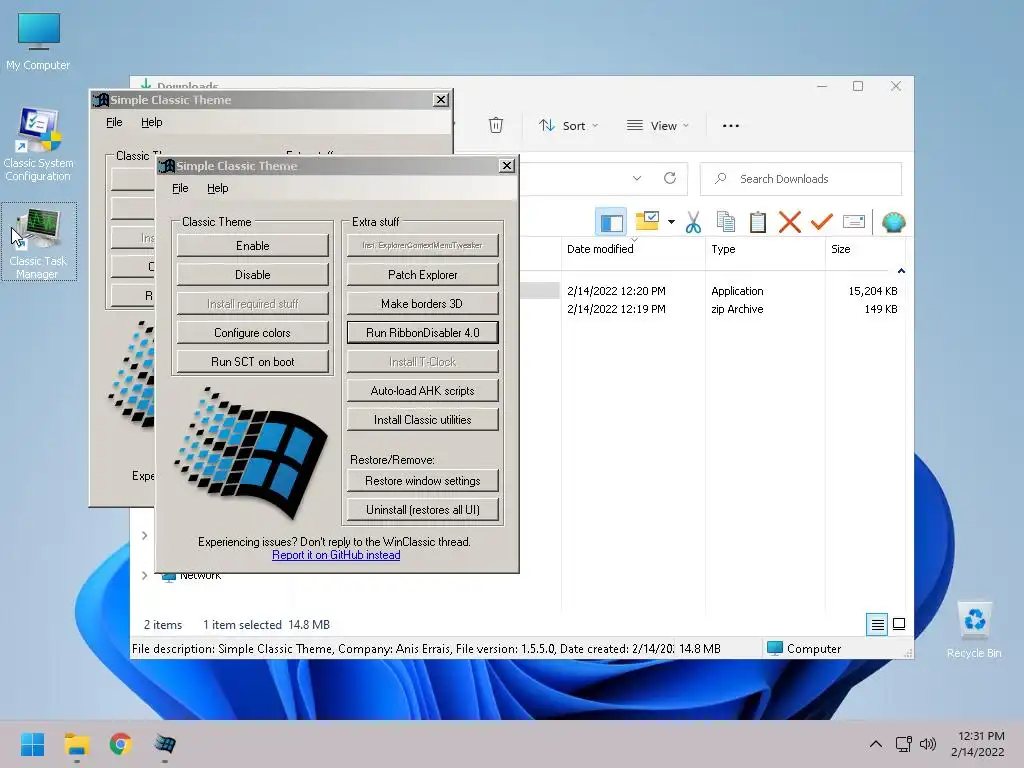The height and width of the screenshot is (768, 1024).
Task: Click Patch Explorer button
Action: (x=423, y=274)
